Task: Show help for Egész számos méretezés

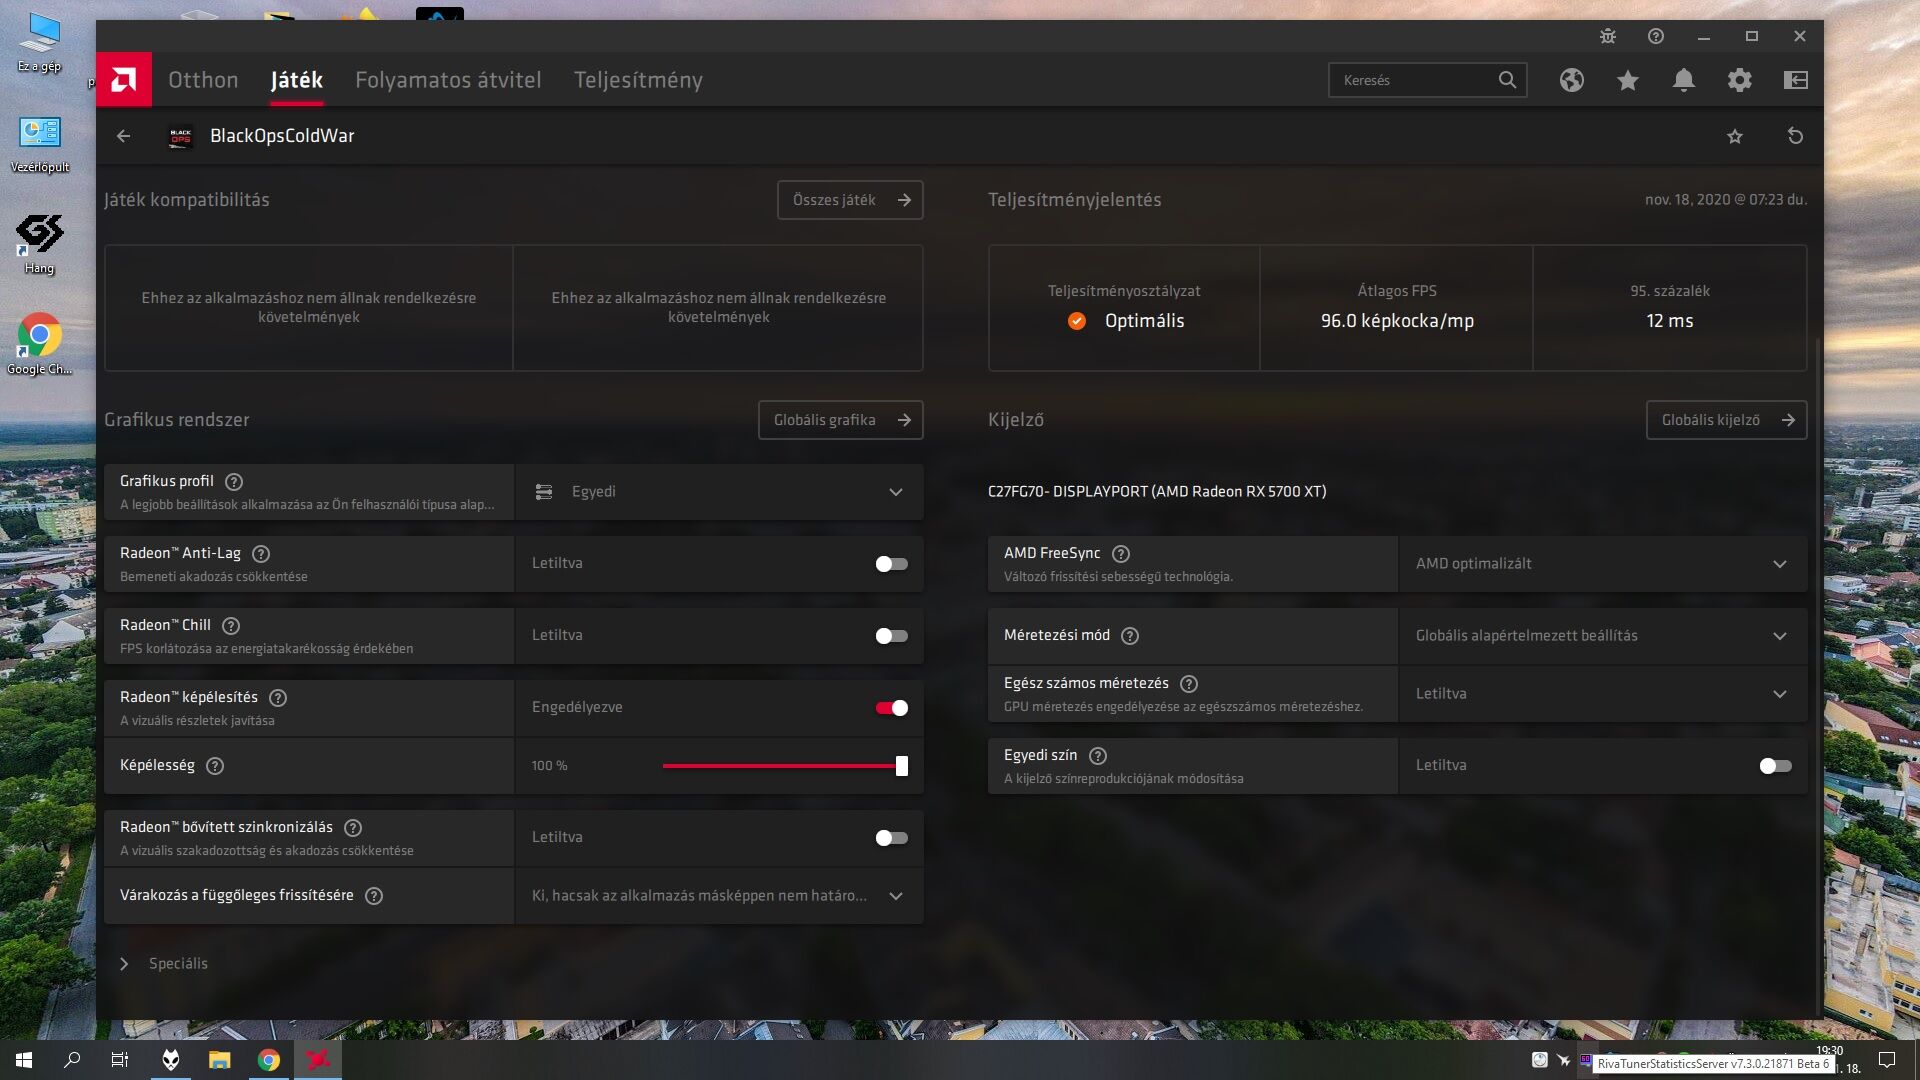Action: [x=1189, y=684]
